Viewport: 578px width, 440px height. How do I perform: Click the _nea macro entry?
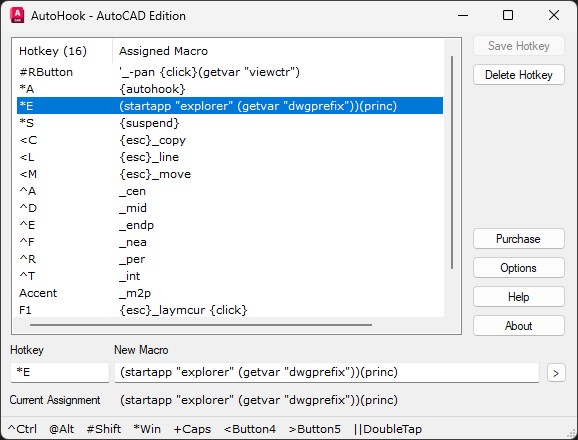tap(133, 242)
